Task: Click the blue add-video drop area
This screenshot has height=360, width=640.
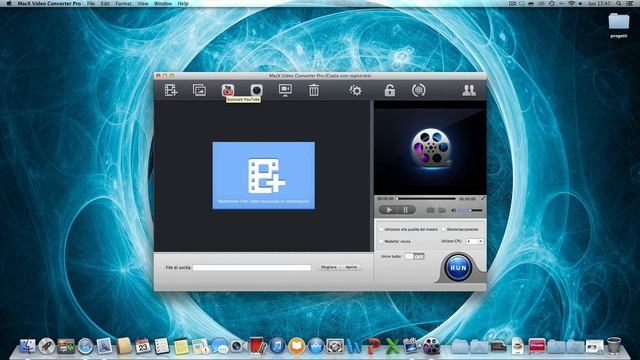Action: pos(263,176)
